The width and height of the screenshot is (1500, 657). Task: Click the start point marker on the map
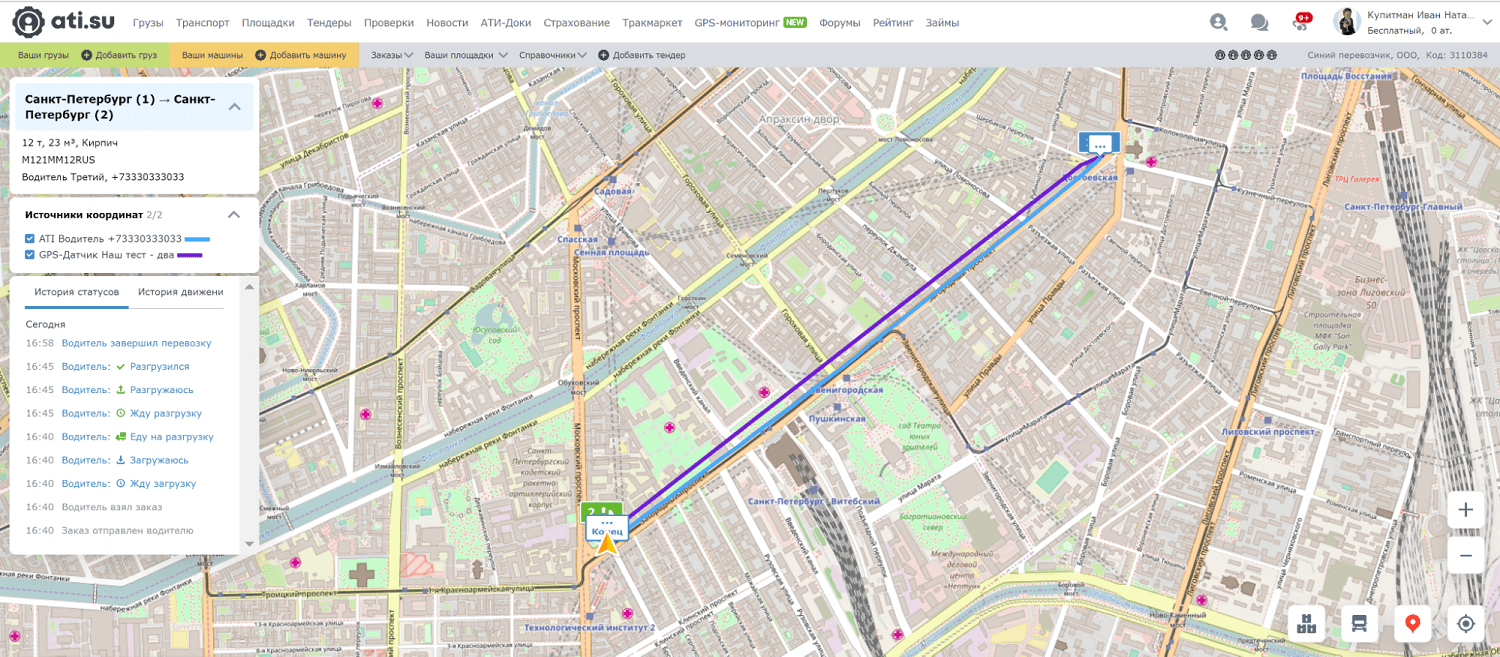point(1100,143)
